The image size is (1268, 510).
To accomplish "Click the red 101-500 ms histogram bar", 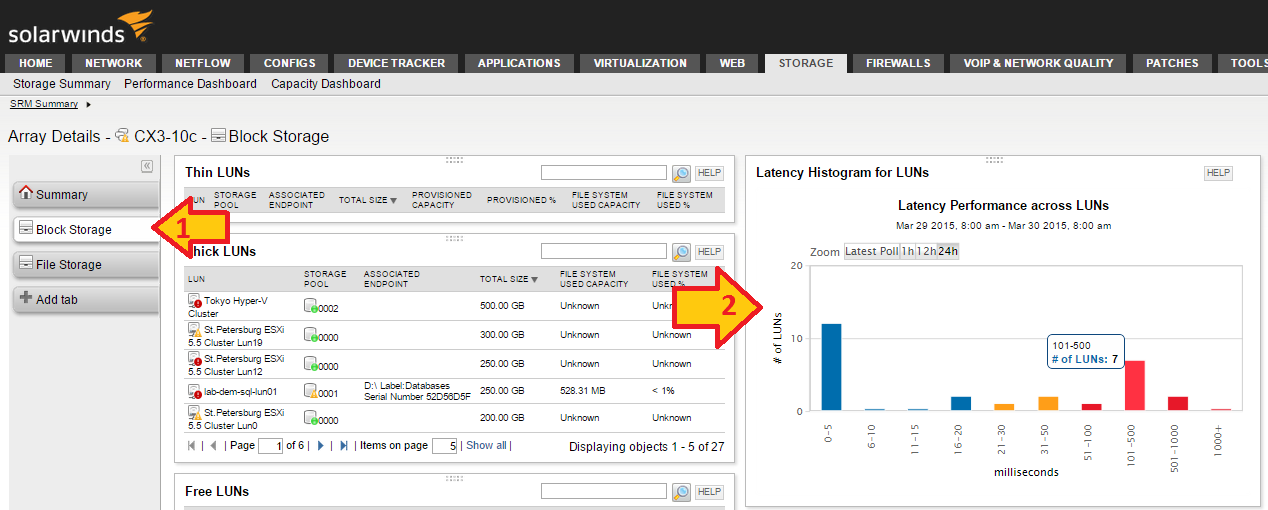I will coord(1135,385).
